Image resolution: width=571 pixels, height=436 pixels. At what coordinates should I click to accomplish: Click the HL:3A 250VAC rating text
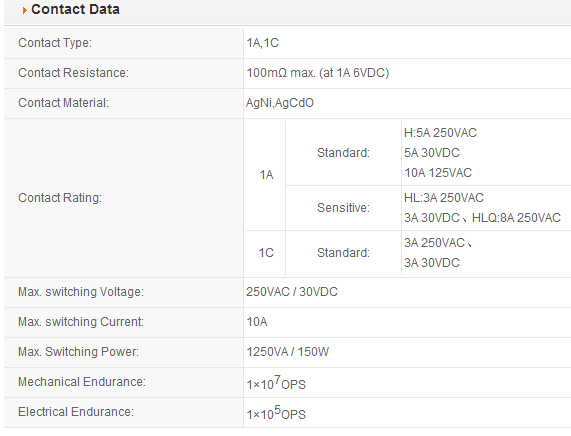click(444, 198)
